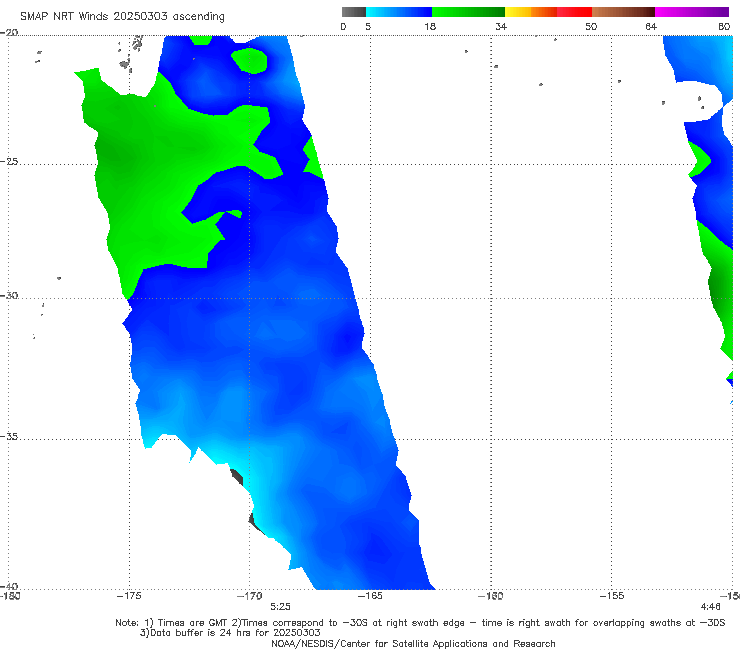Click the colorbar label '34'

click(x=501, y=26)
